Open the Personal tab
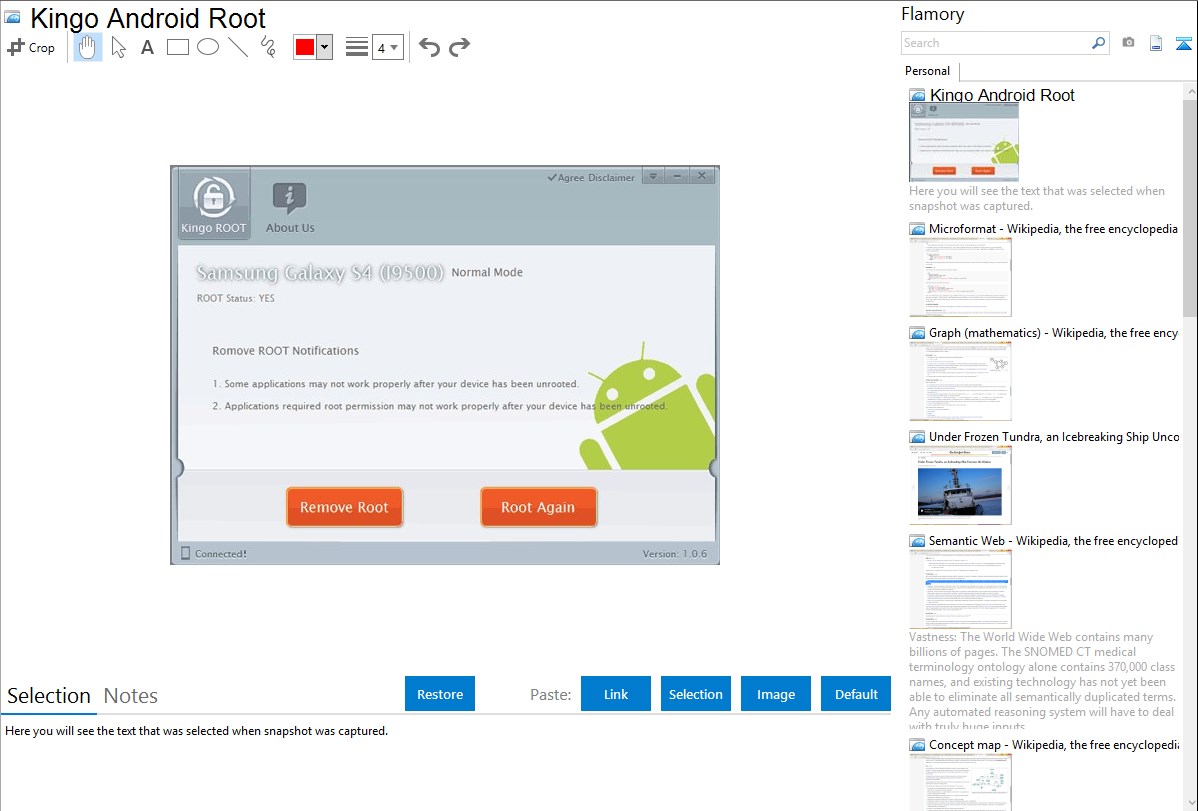Viewport: 1198px width, 811px height. 928,71
